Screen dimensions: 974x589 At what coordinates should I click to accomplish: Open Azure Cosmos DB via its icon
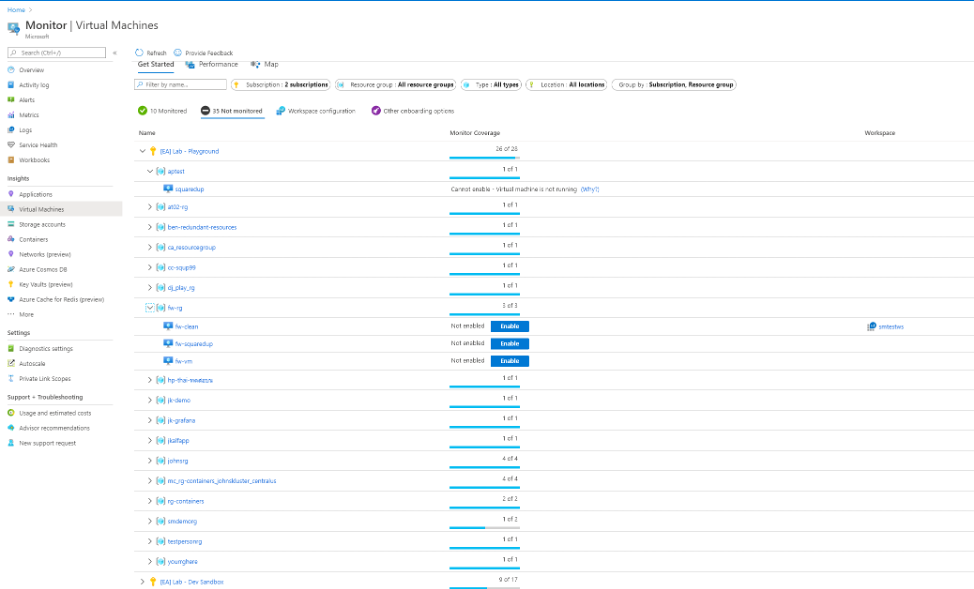[x=11, y=269]
